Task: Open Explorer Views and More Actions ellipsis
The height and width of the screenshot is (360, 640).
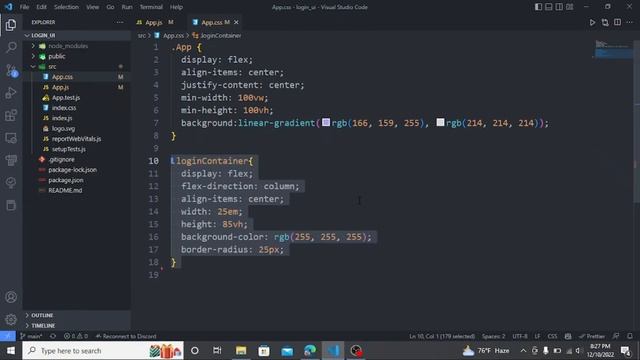Action: click(x=120, y=22)
